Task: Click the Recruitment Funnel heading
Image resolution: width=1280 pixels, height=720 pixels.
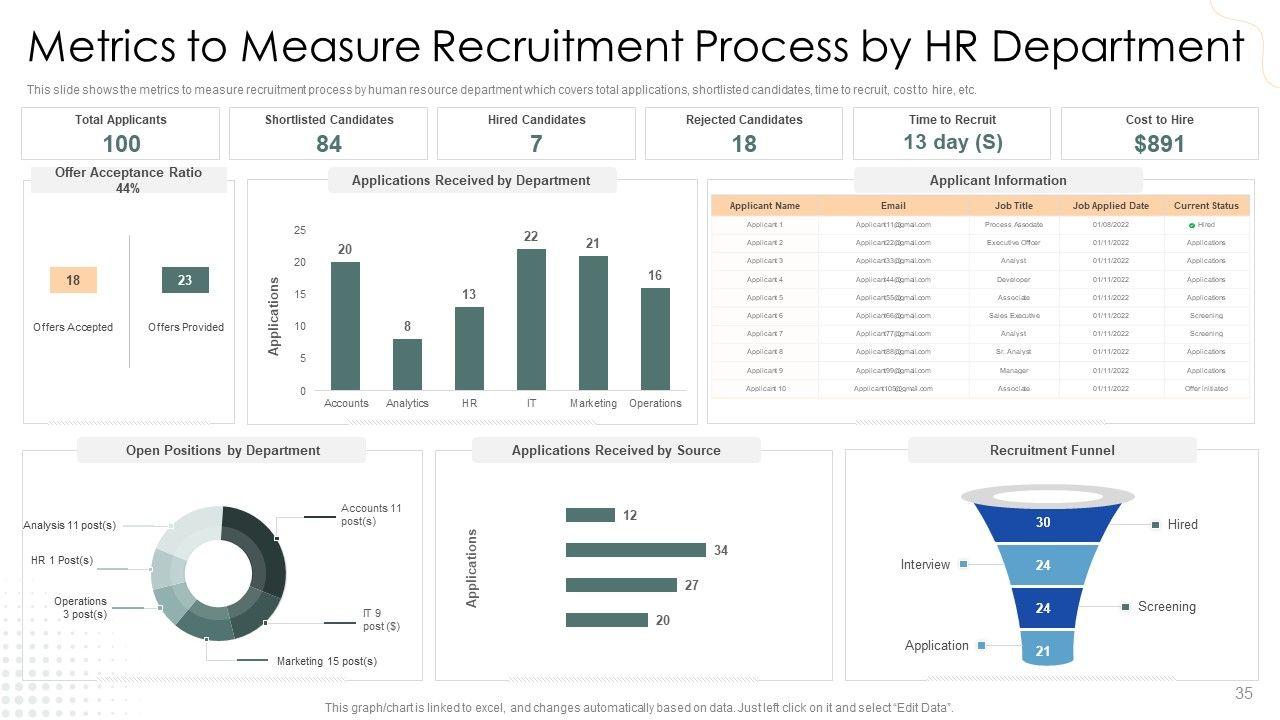Action: (1052, 450)
